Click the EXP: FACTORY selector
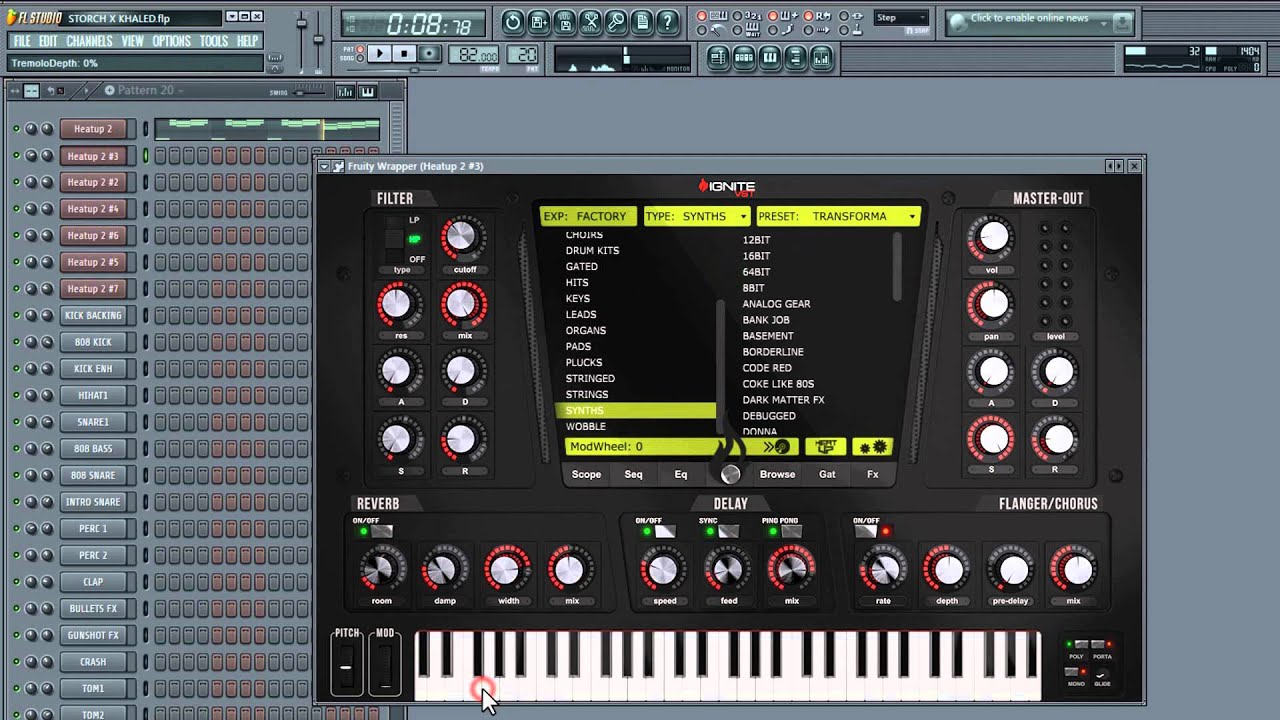This screenshot has height=720, width=1280. pos(588,216)
